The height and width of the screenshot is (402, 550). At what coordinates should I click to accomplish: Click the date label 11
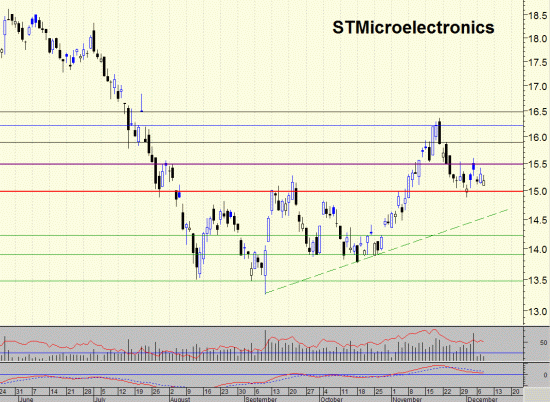[344, 391]
